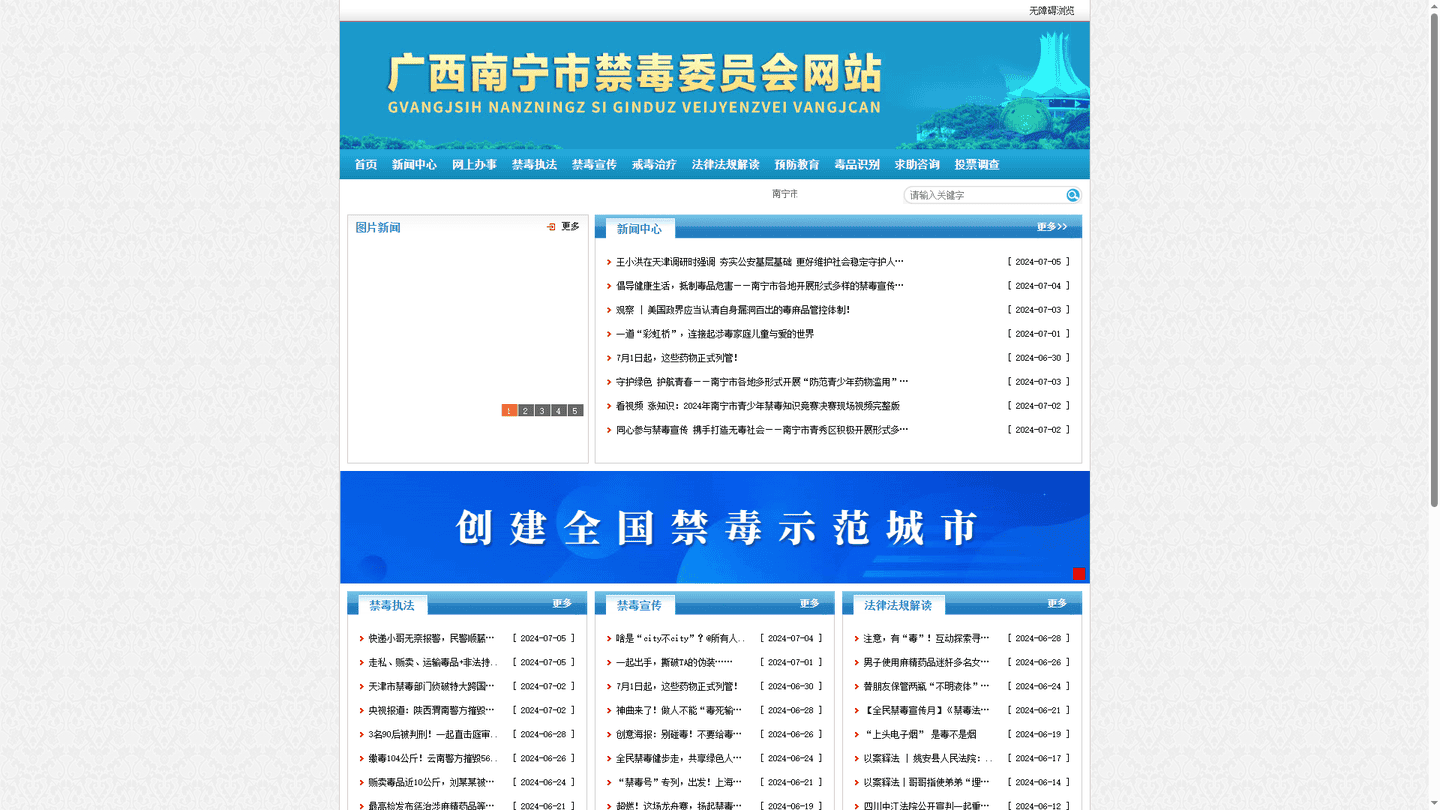Select the 禁毒执法 panel tab
This screenshot has width=1440, height=810.
[392, 605]
